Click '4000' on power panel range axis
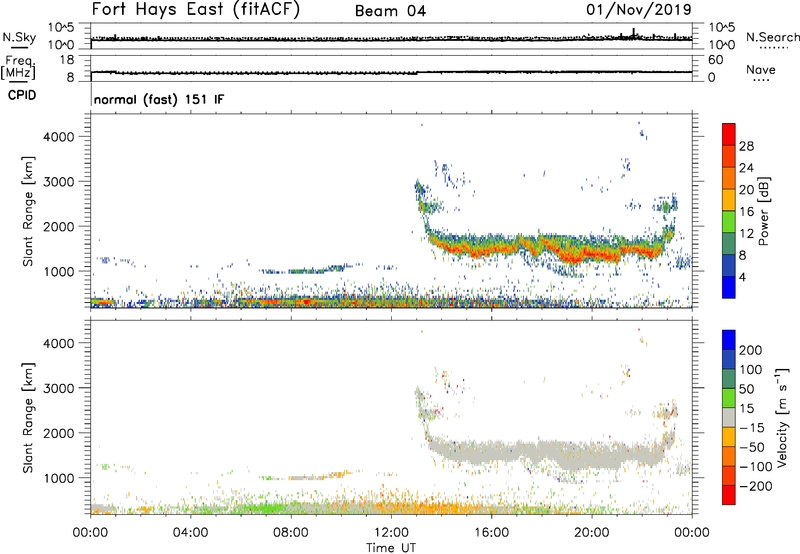Viewport: 800px width, 554px height. 59,137
